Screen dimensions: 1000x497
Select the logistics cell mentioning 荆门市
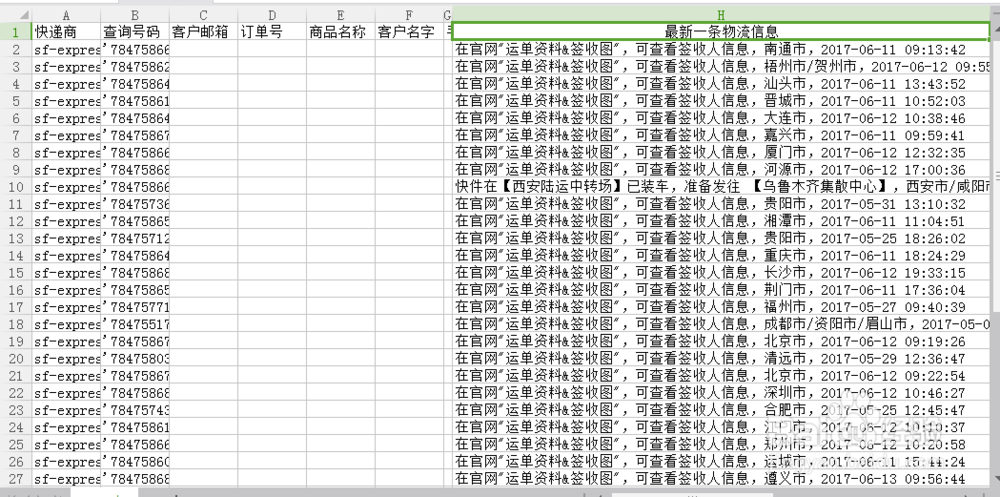tap(721, 290)
